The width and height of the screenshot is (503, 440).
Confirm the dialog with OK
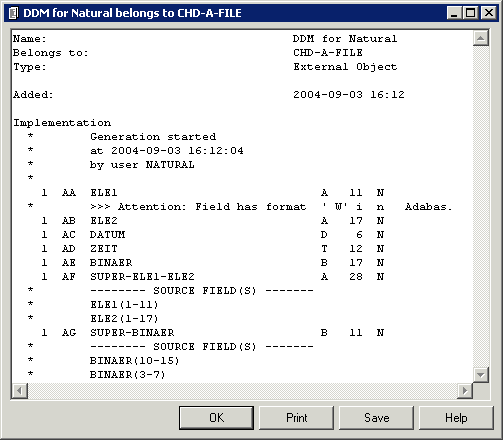click(216, 418)
